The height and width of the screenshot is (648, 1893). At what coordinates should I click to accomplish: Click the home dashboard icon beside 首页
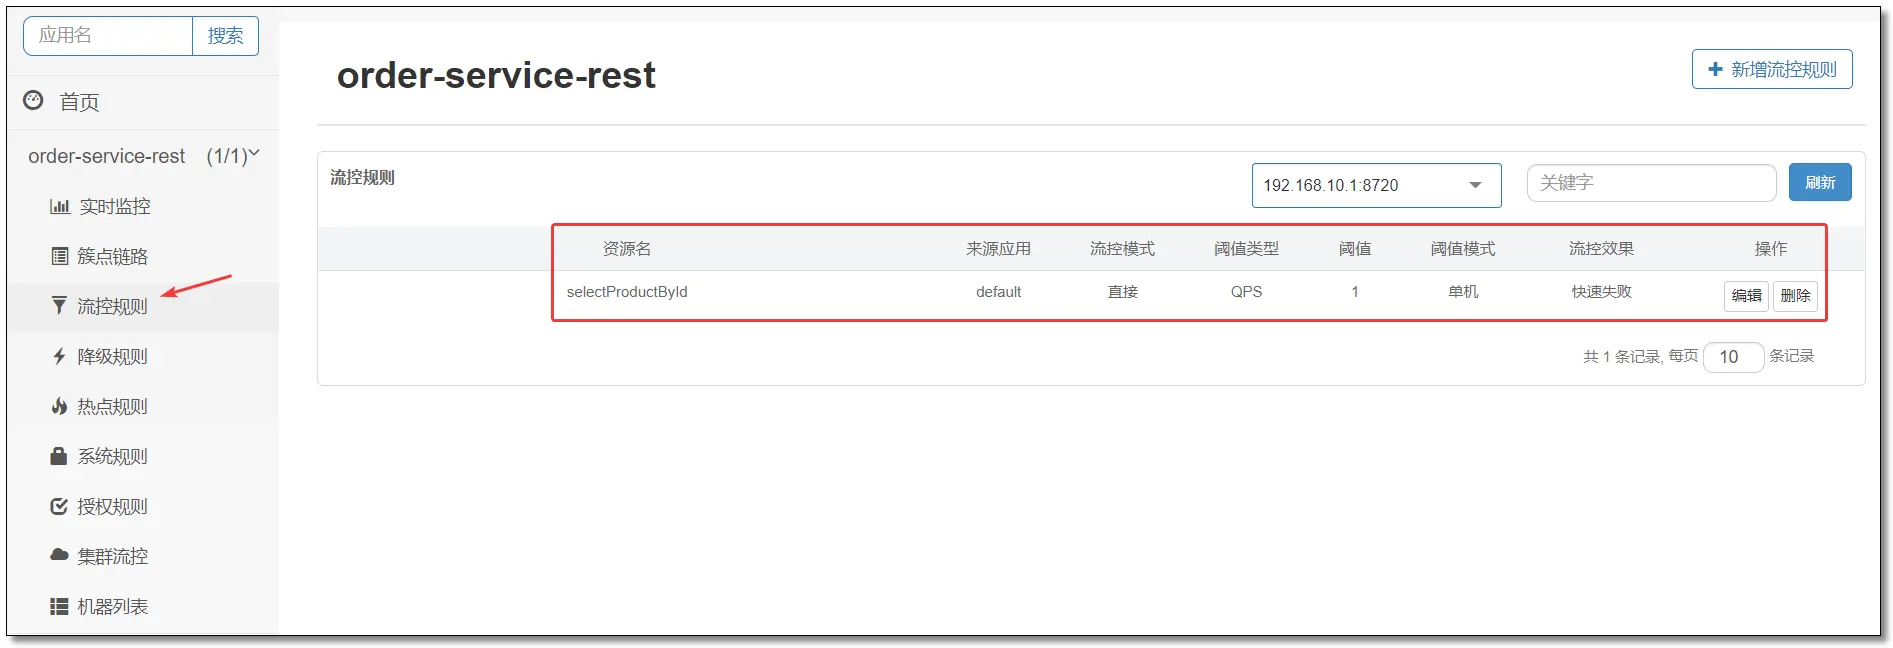click(33, 100)
